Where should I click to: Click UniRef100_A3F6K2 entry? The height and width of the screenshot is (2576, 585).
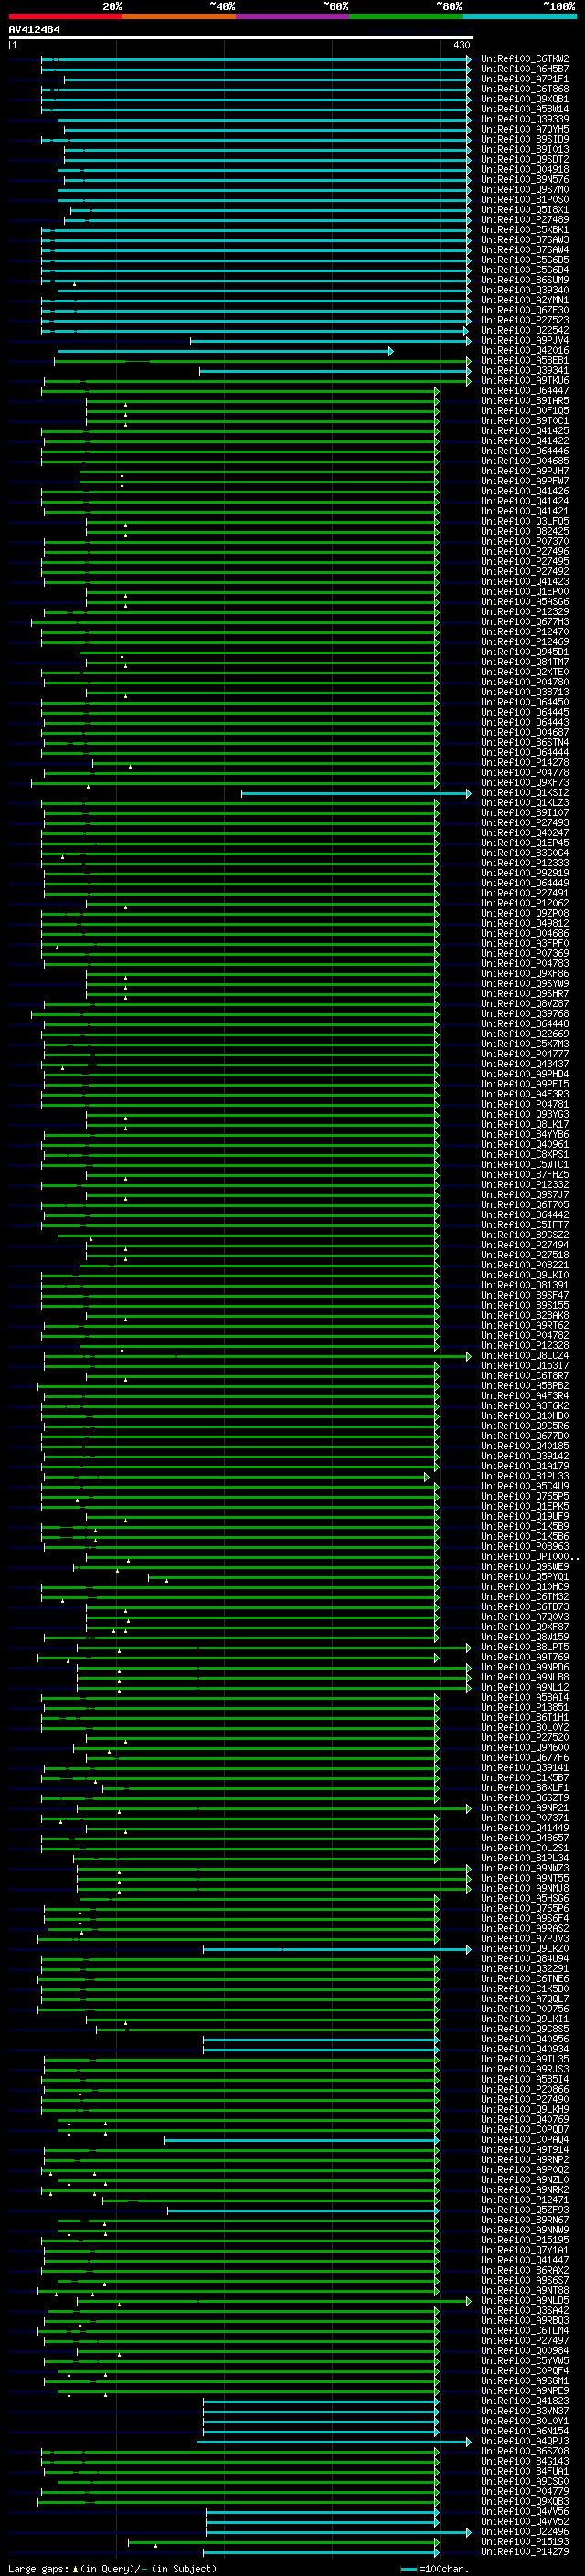pyautogui.click(x=525, y=1406)
